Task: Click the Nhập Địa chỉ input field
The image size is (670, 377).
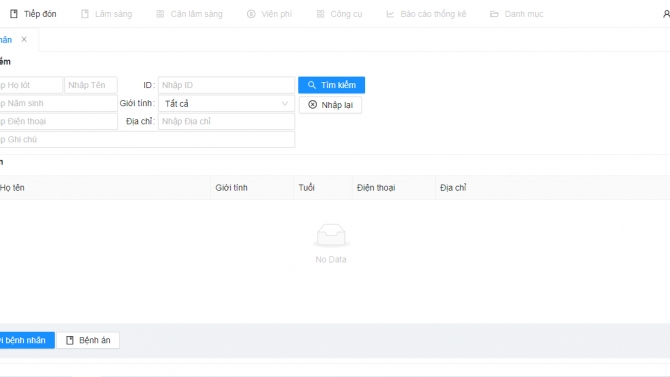Action: pyautogui.click(x=226, y=121)
